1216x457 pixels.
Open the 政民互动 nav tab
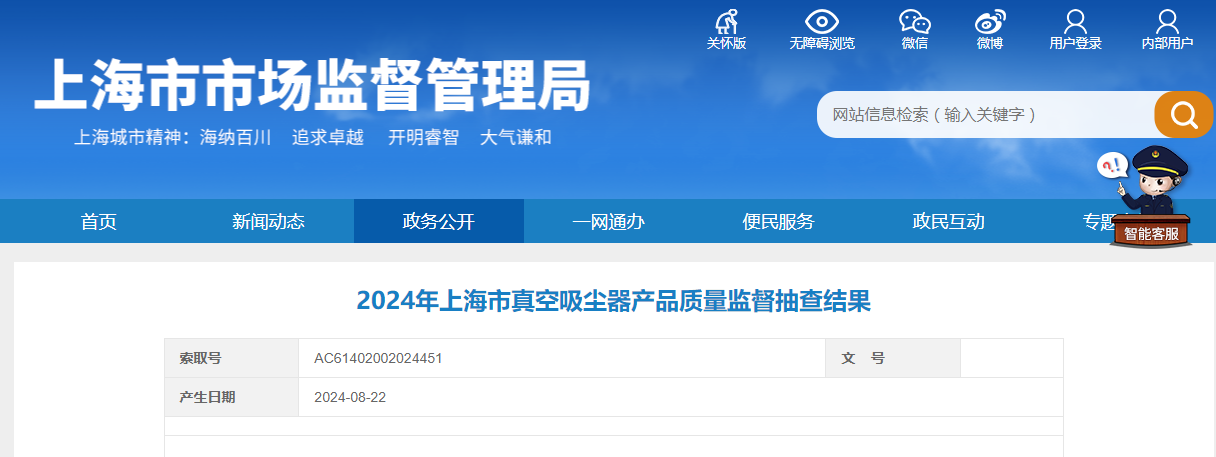[x=948, y=221]
